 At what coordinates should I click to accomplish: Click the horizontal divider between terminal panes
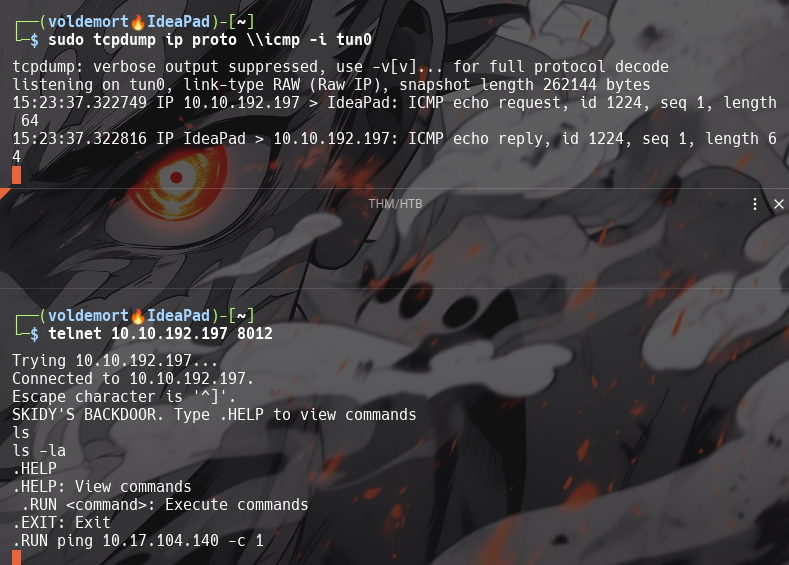[x=394, y=189]
